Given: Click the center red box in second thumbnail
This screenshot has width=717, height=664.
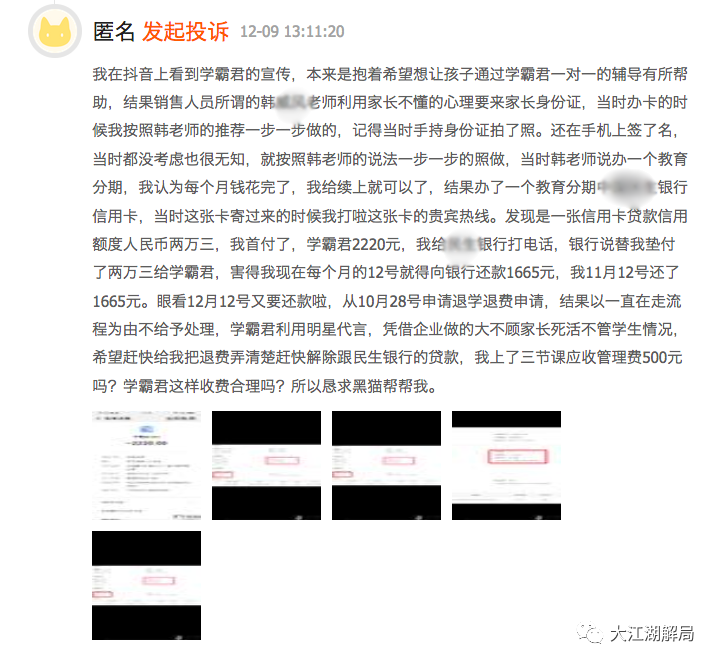Looking at the screenshot, I should [282, 460].
